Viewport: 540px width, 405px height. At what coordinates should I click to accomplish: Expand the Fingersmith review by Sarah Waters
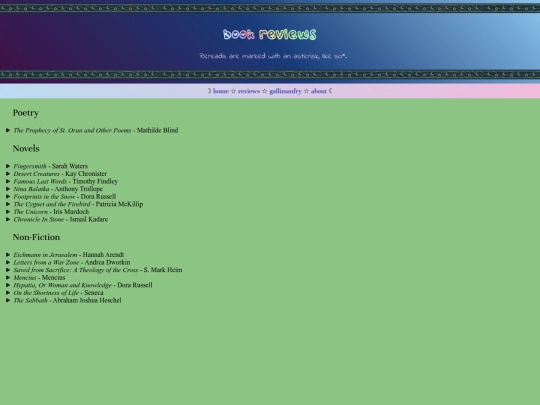(x=47, y=166)
